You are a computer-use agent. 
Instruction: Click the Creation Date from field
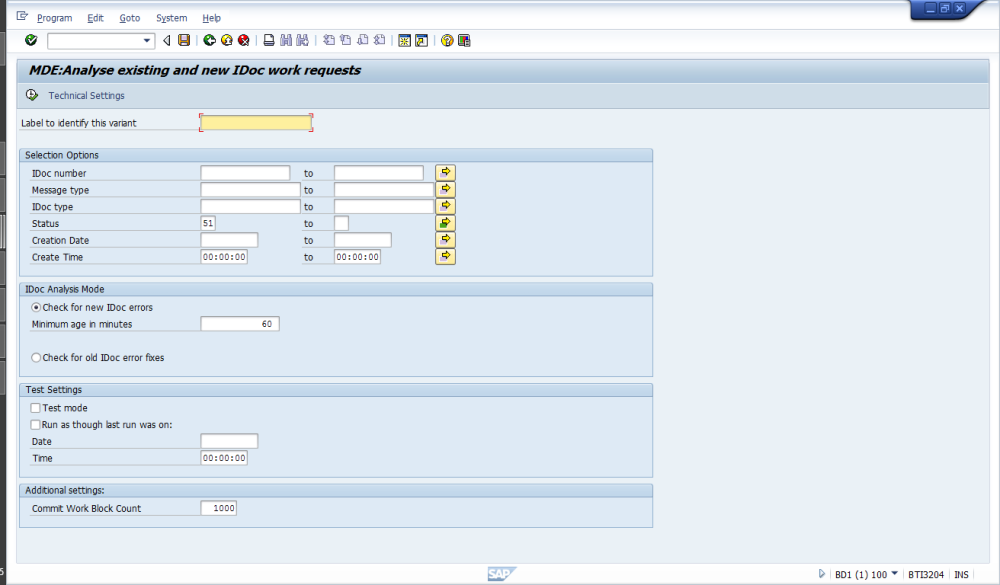[x=229, y=240]
